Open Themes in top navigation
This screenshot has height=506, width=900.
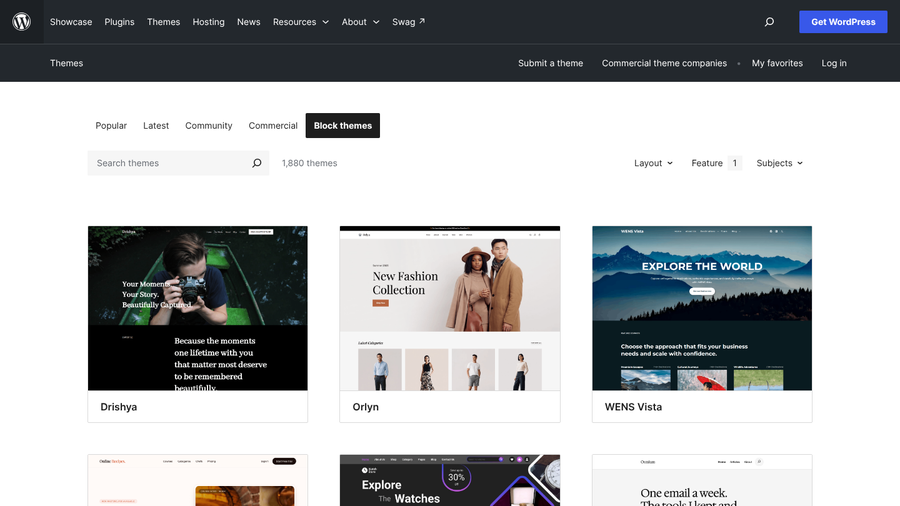click(164, 22)
